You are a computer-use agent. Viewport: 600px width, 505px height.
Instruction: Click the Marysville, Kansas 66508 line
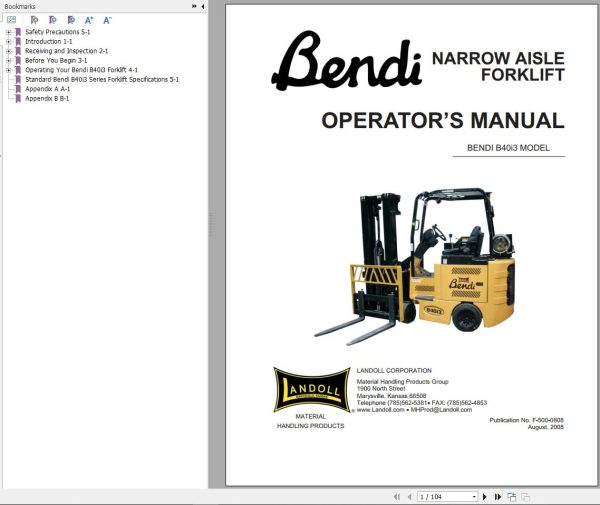391,396
